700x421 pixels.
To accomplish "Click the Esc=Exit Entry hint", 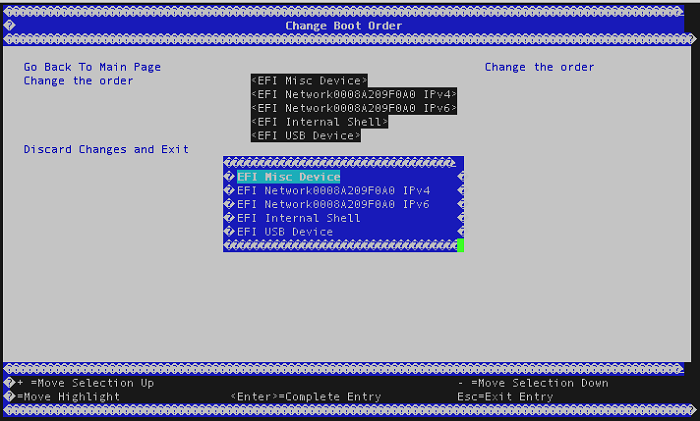I will [x=505, y=397].
